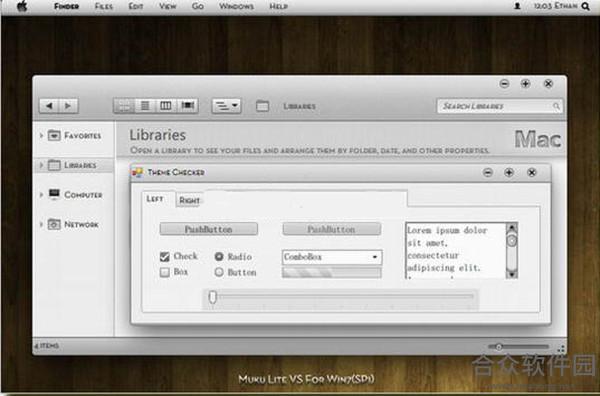Switch to the Right tab

tap(189, 200)
